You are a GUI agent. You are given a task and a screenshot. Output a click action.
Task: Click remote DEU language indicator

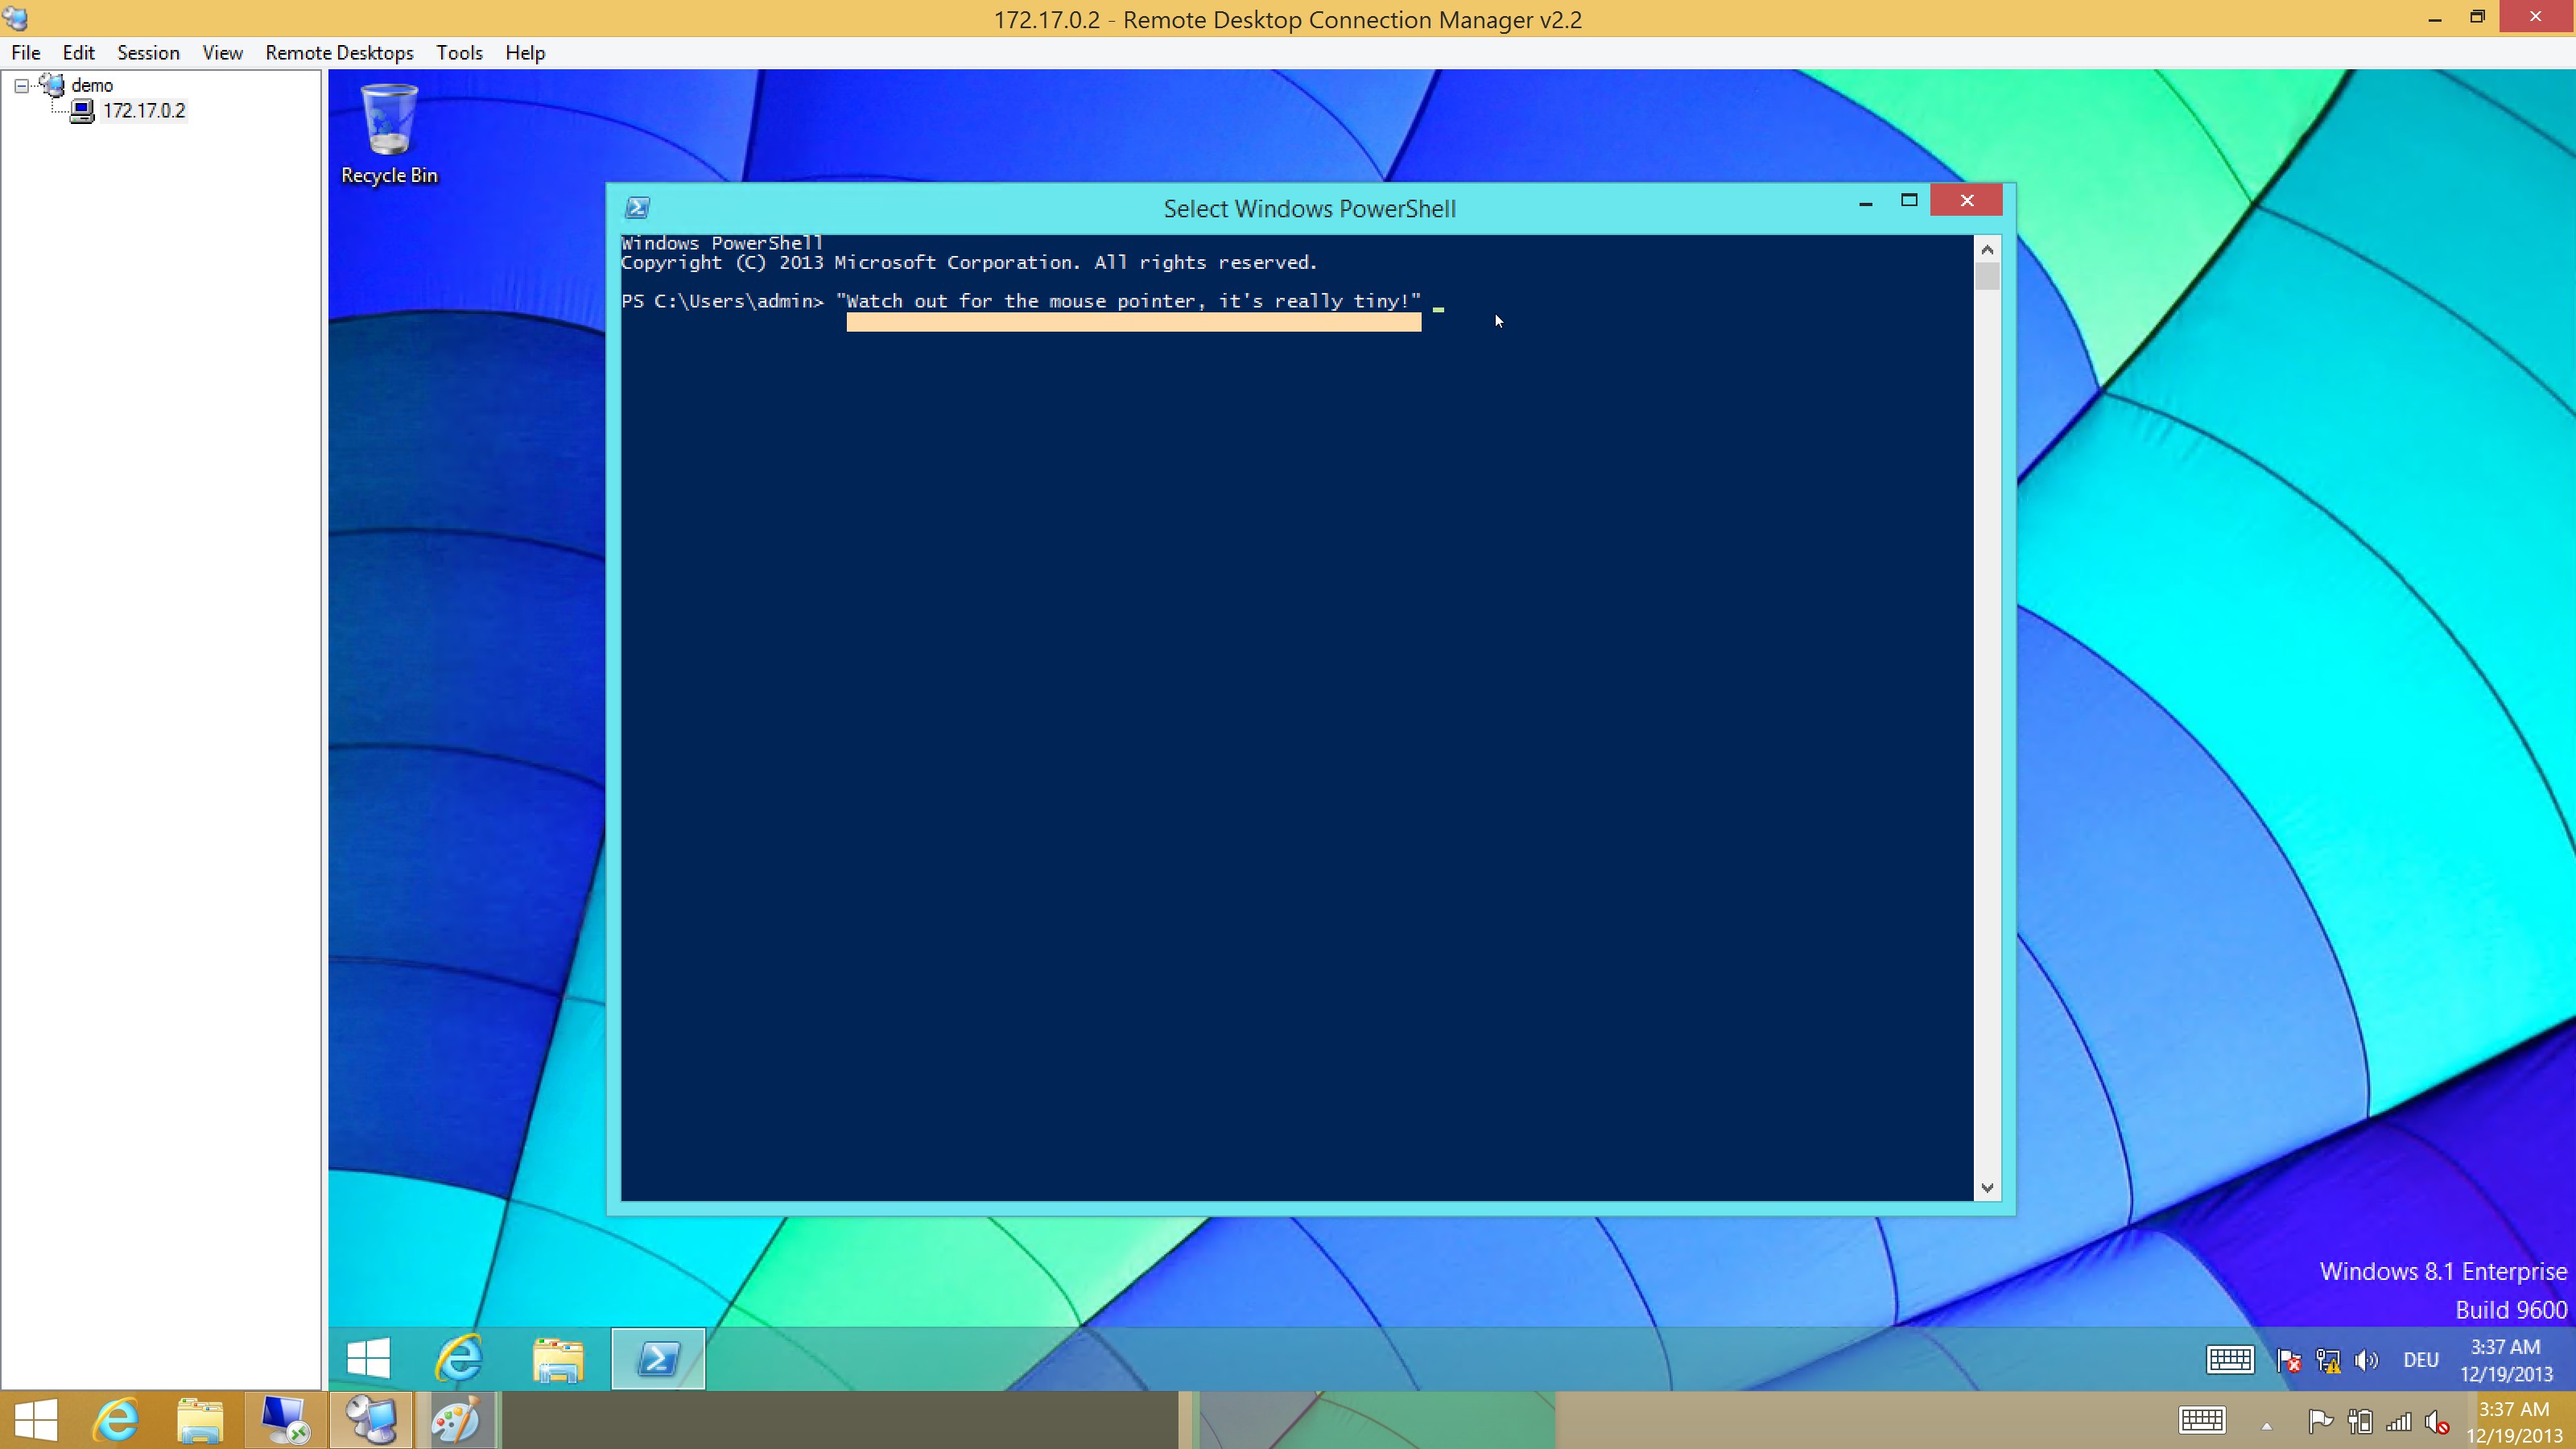pos(2421,1361)
